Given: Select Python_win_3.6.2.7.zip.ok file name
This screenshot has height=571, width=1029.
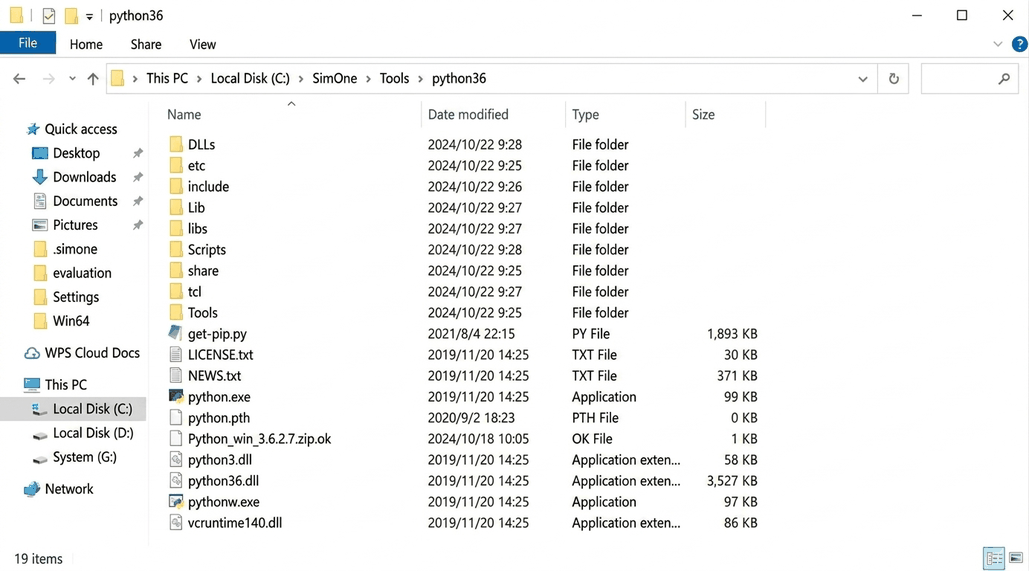Looking at the screenshot, I should point(259,438).
